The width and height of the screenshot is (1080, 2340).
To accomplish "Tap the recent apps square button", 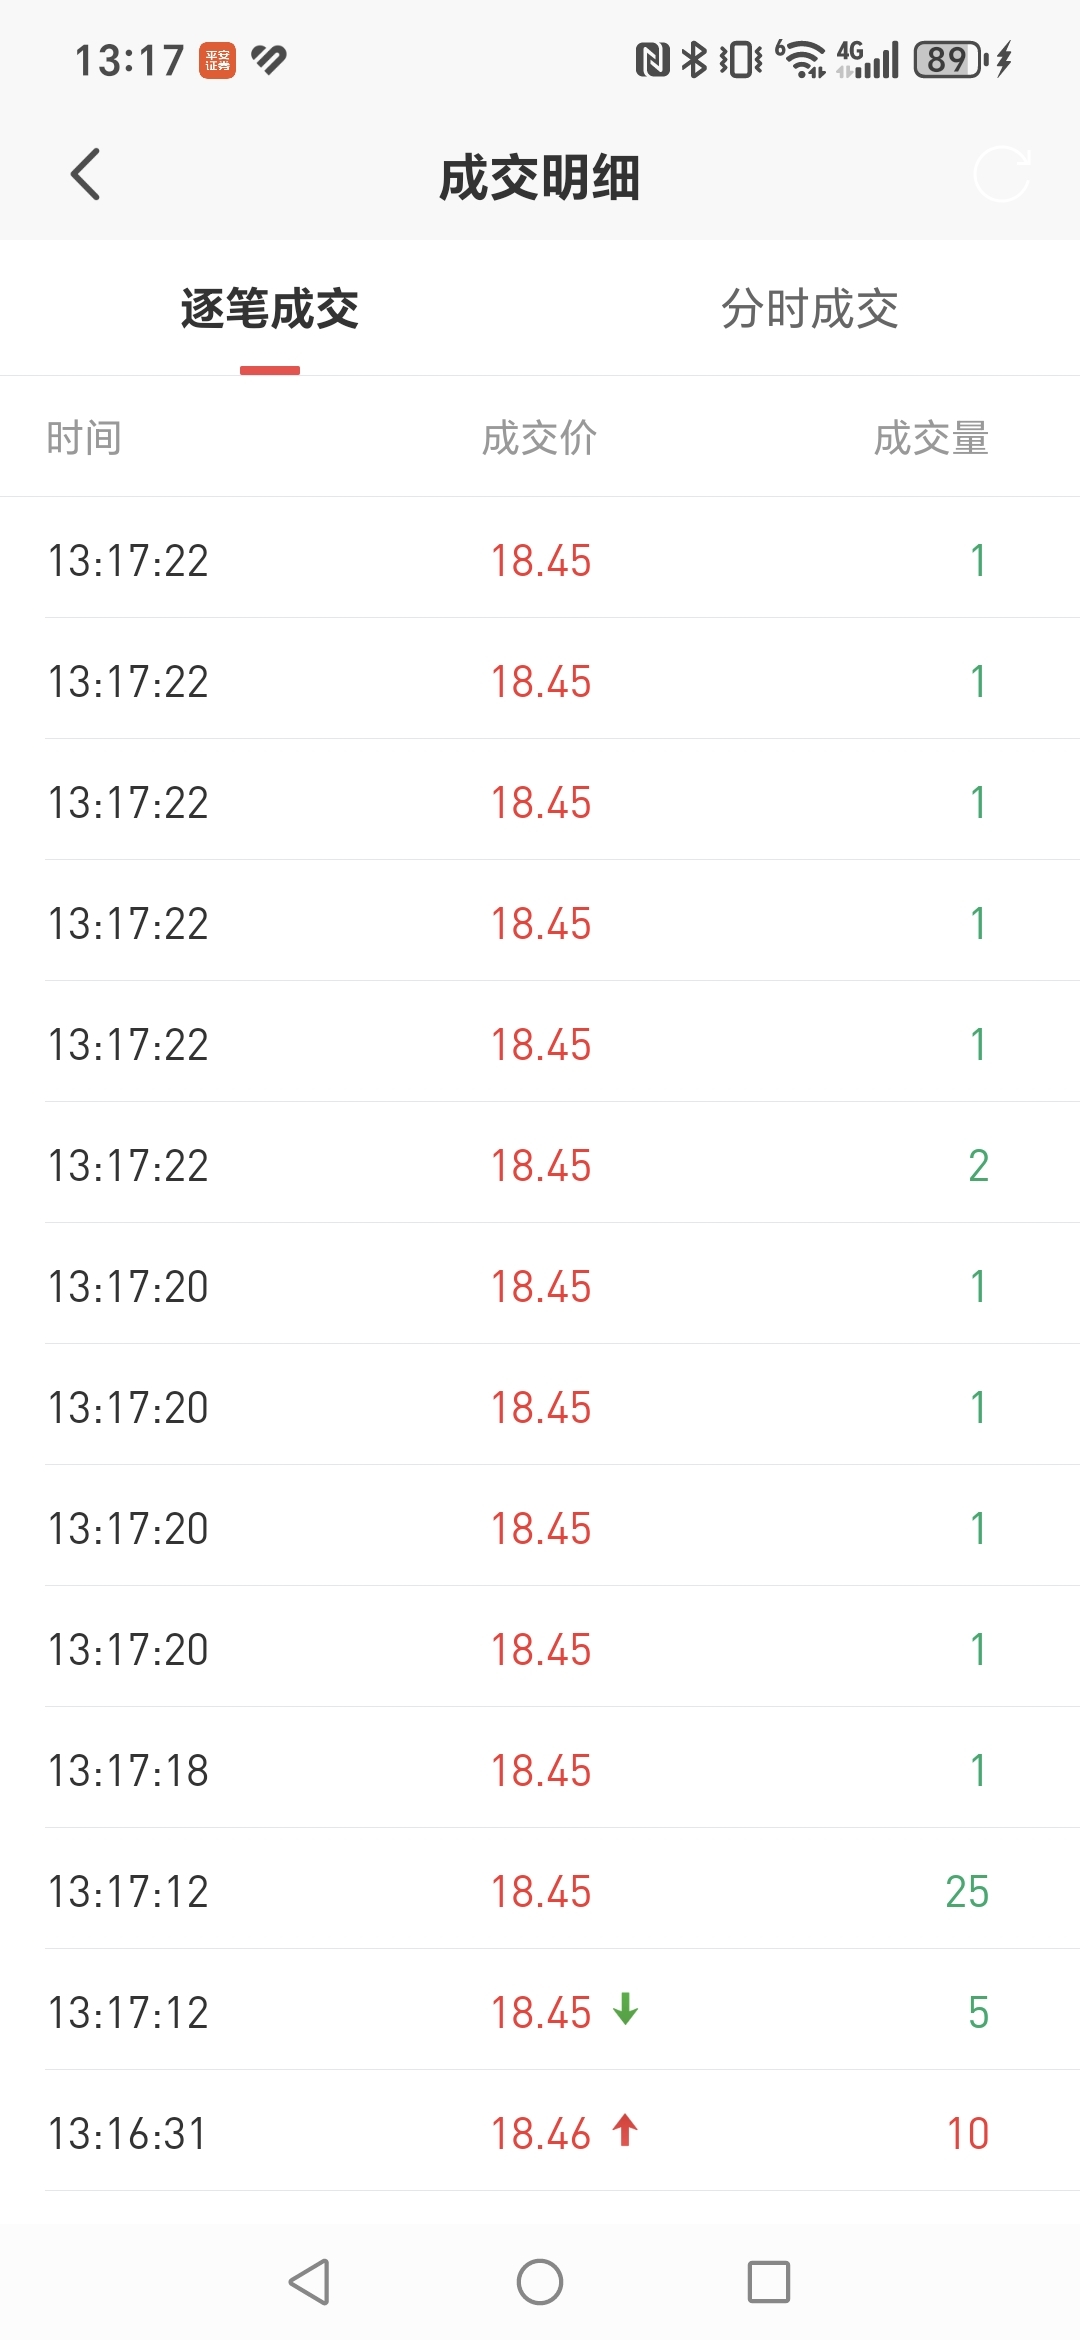I will (x=769, y=2282).
